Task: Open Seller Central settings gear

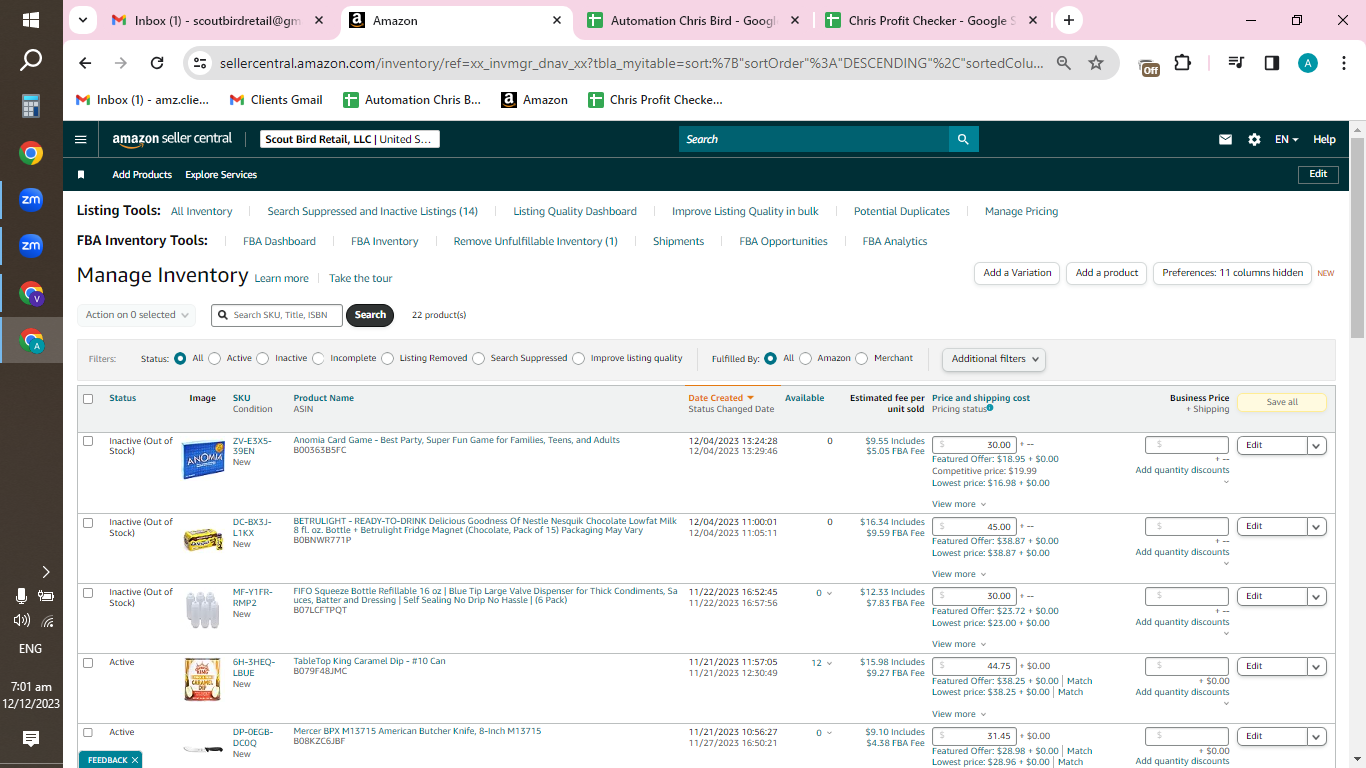Action: 1254,140
